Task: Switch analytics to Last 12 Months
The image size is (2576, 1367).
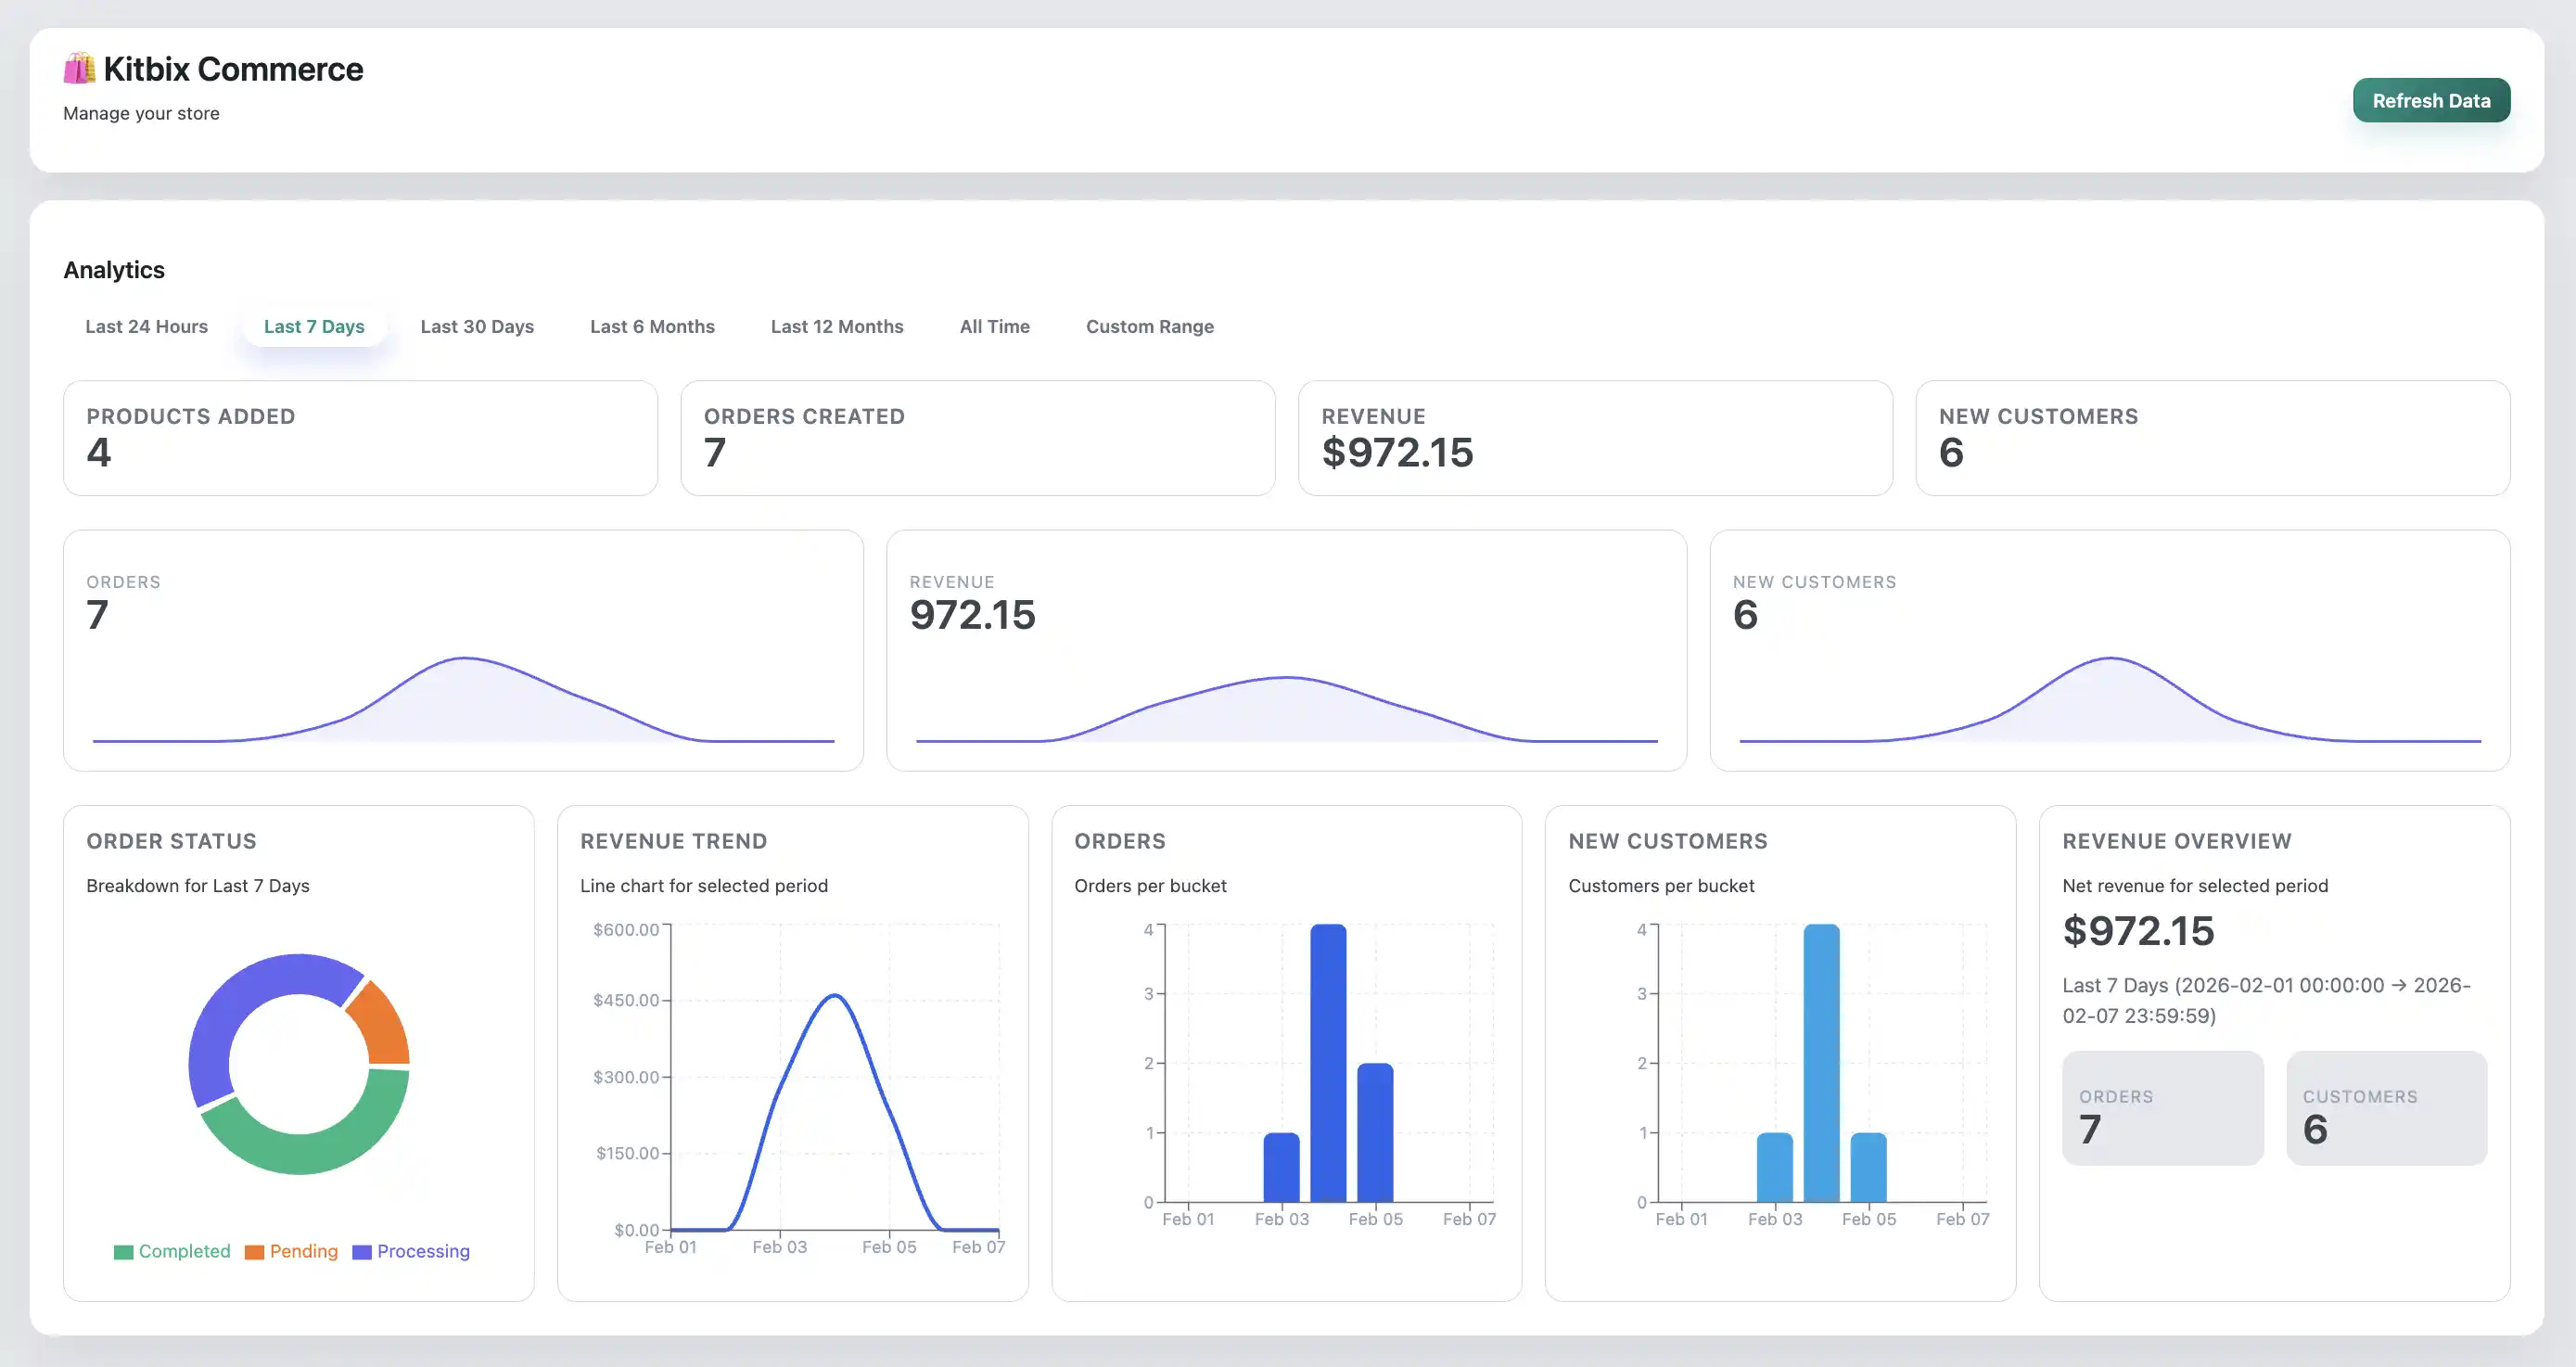Action: pyautogui.click(x=837, y=326)
